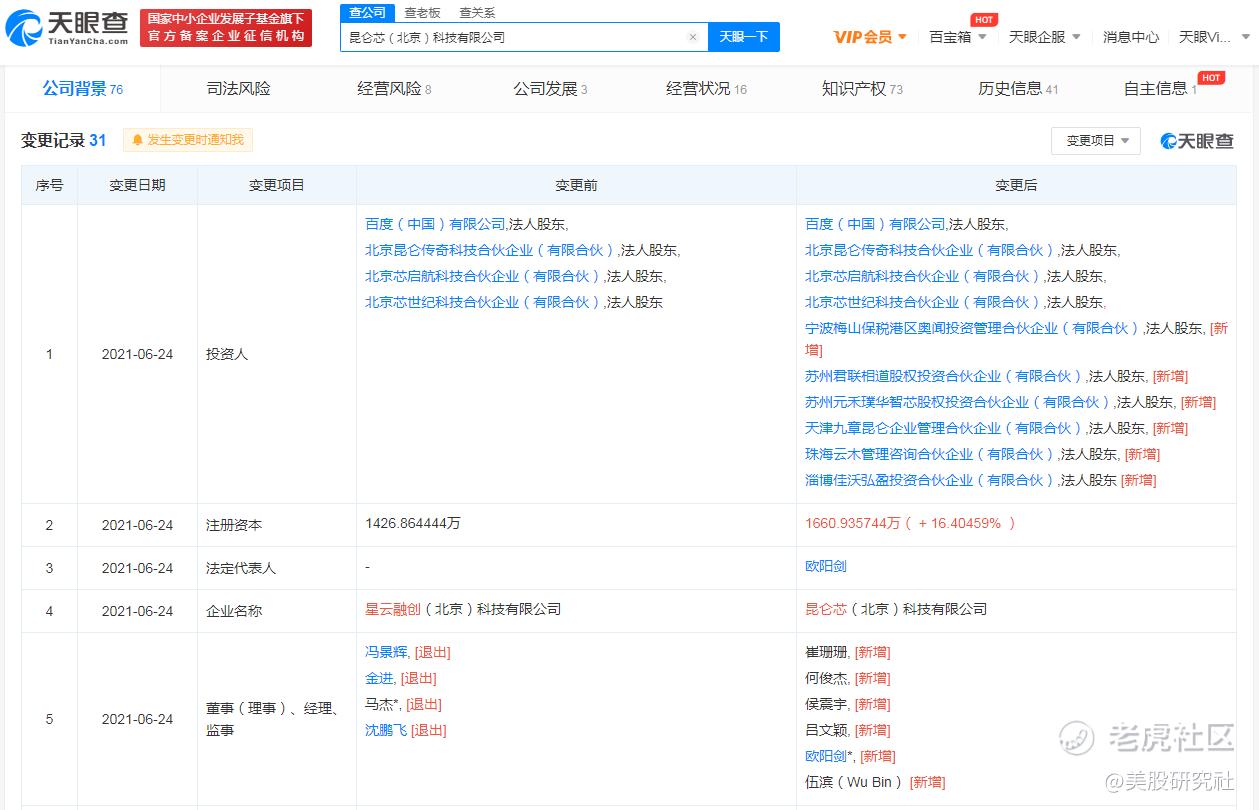Open 百度（中国）有限公司 link in 变更前 column
The image size is (1259, 810).
coord(435,225)
